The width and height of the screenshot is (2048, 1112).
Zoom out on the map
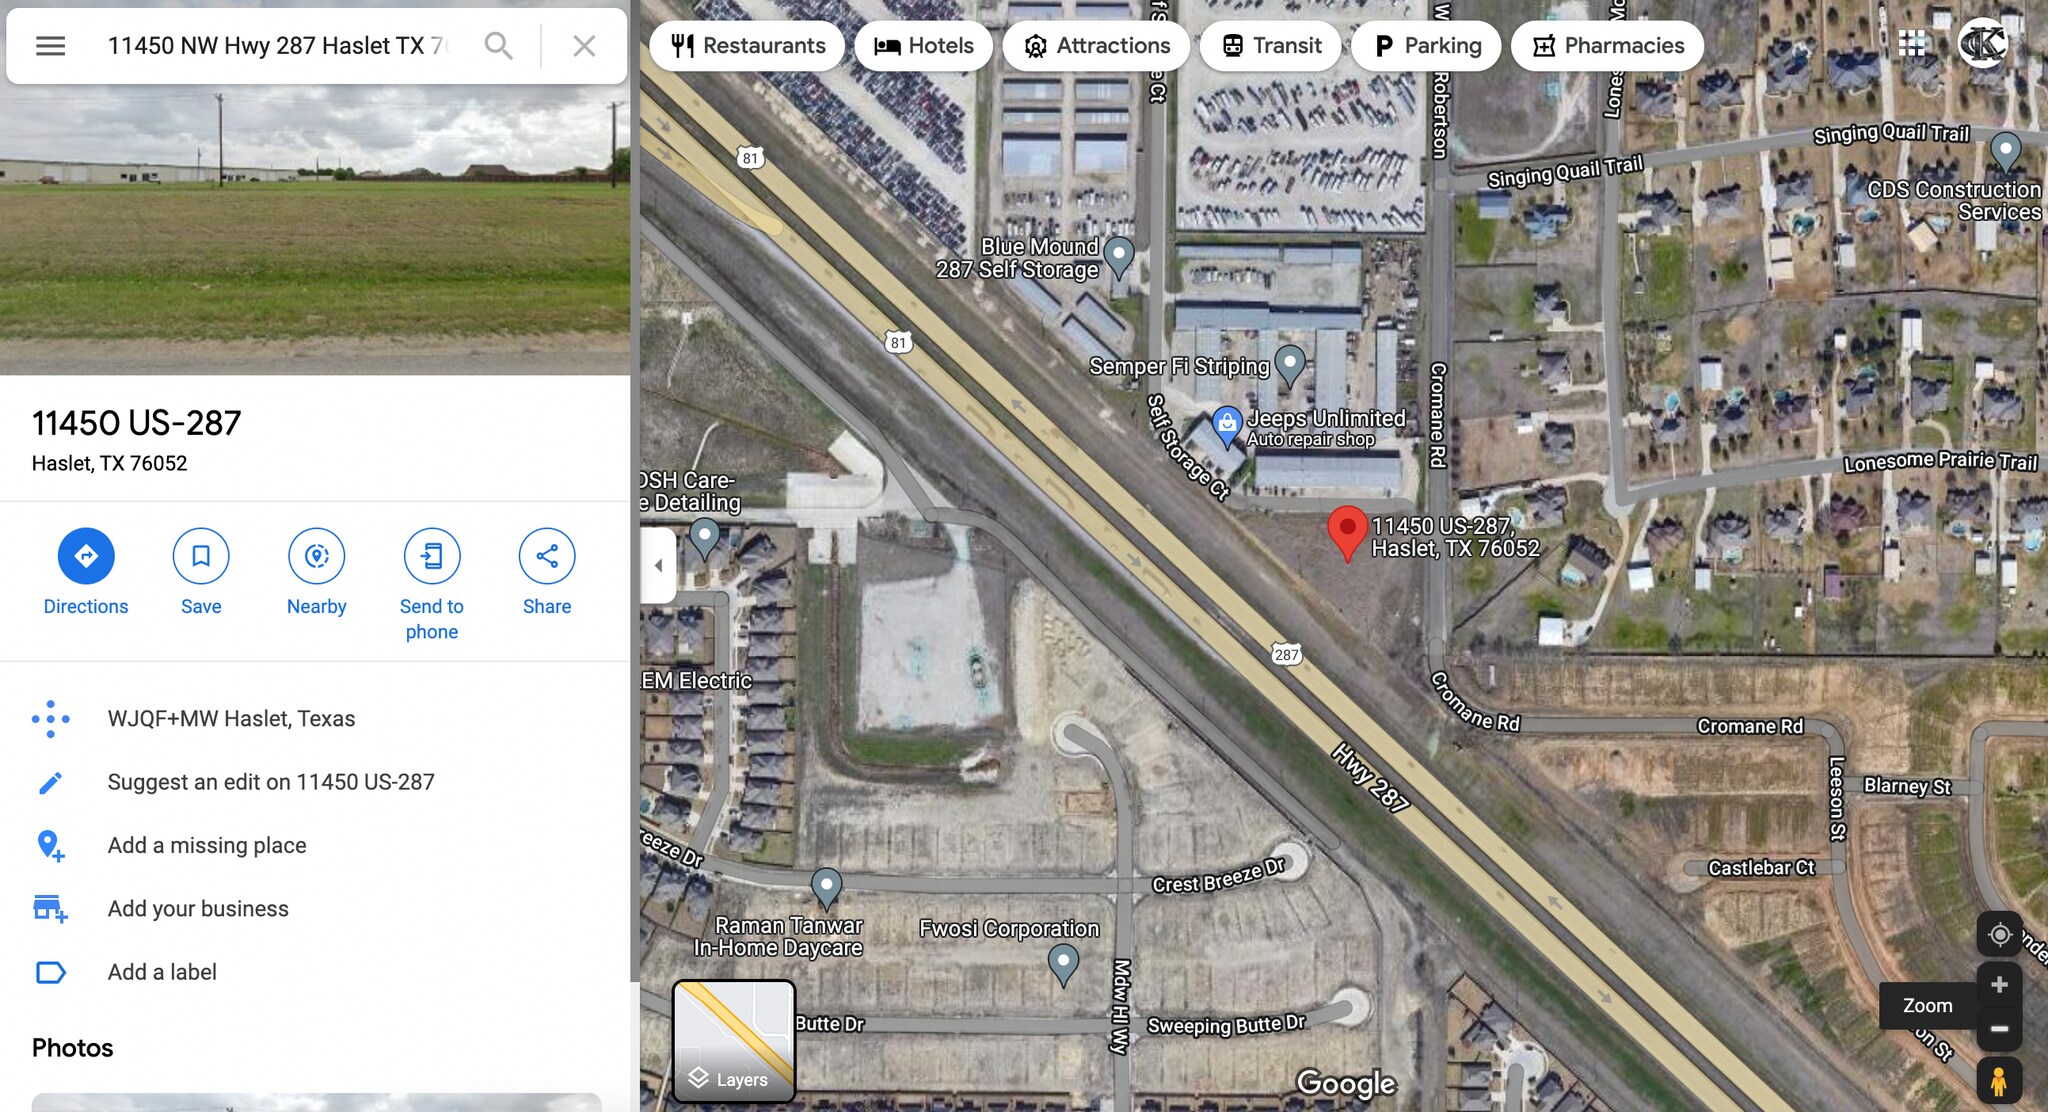coord(2000,1029)
